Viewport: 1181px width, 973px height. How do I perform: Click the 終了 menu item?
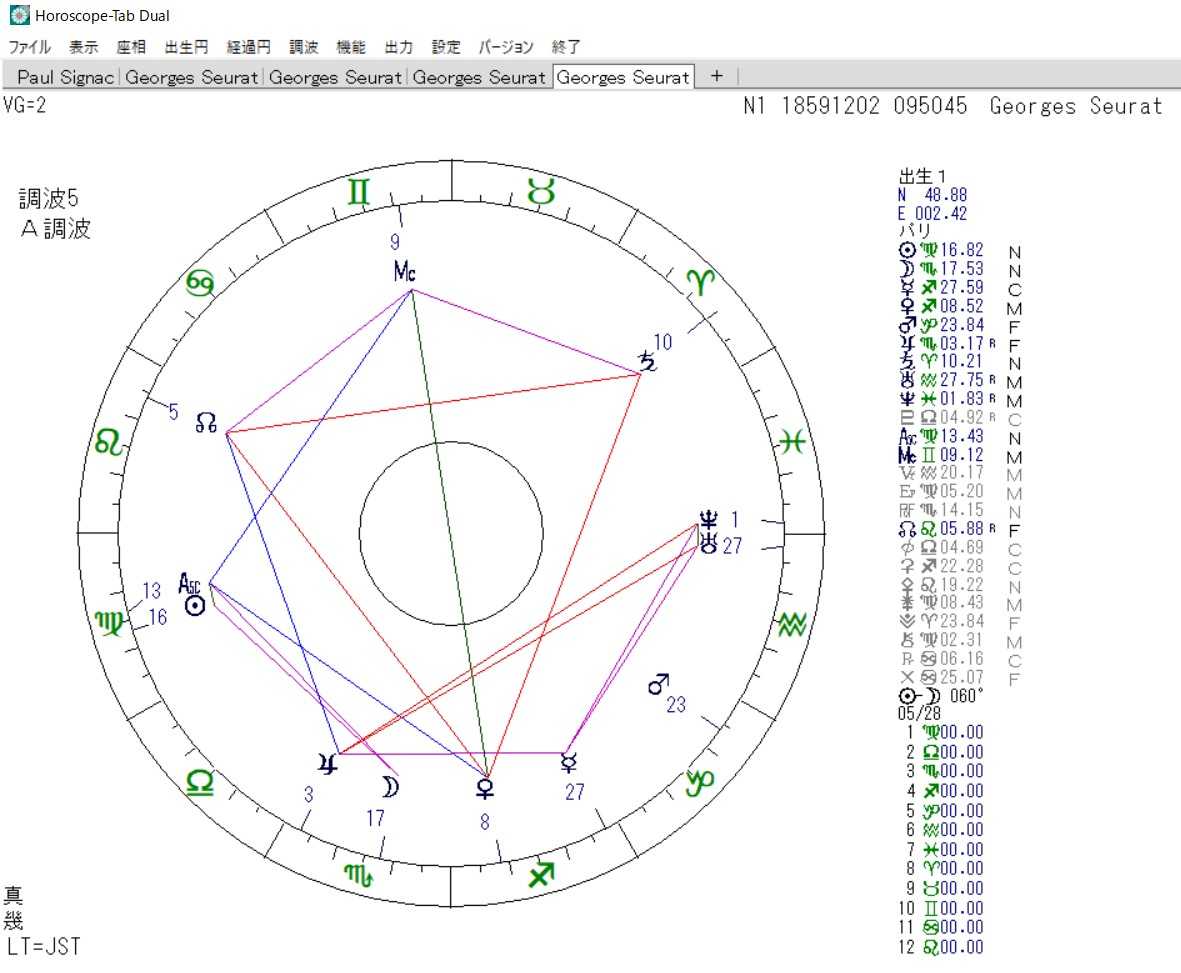566,47
